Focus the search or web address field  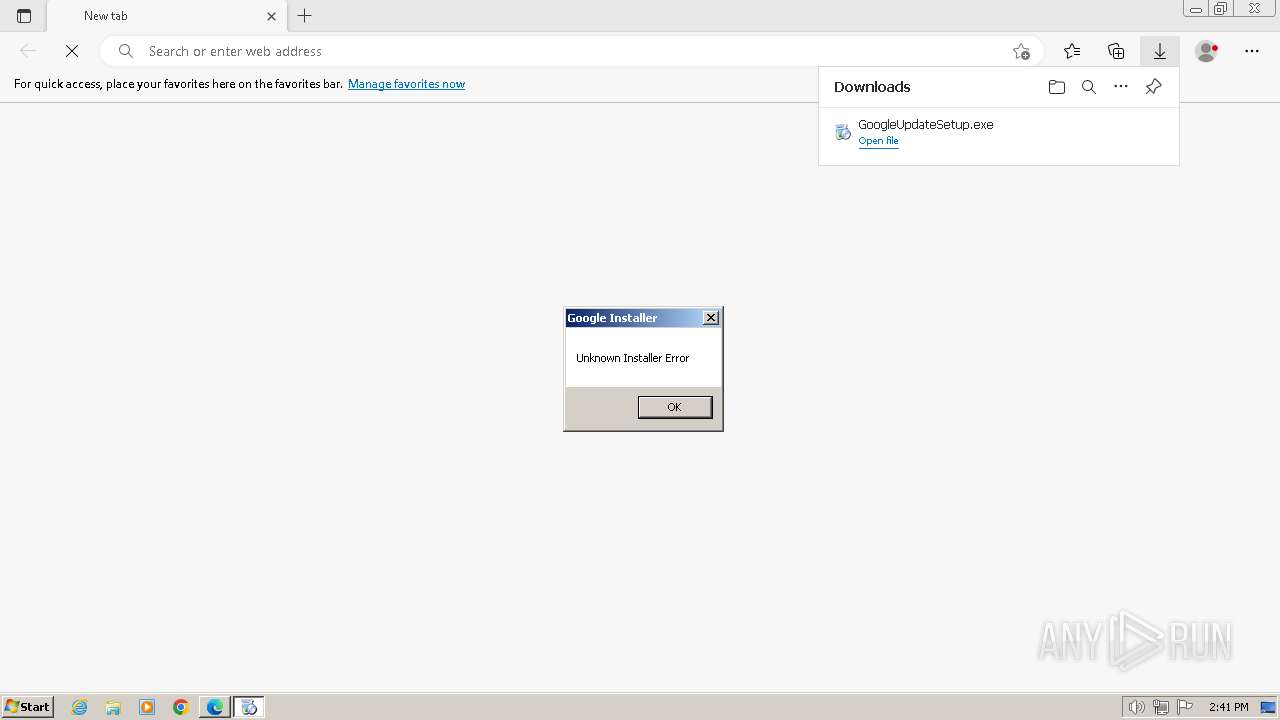coord(572,51)
